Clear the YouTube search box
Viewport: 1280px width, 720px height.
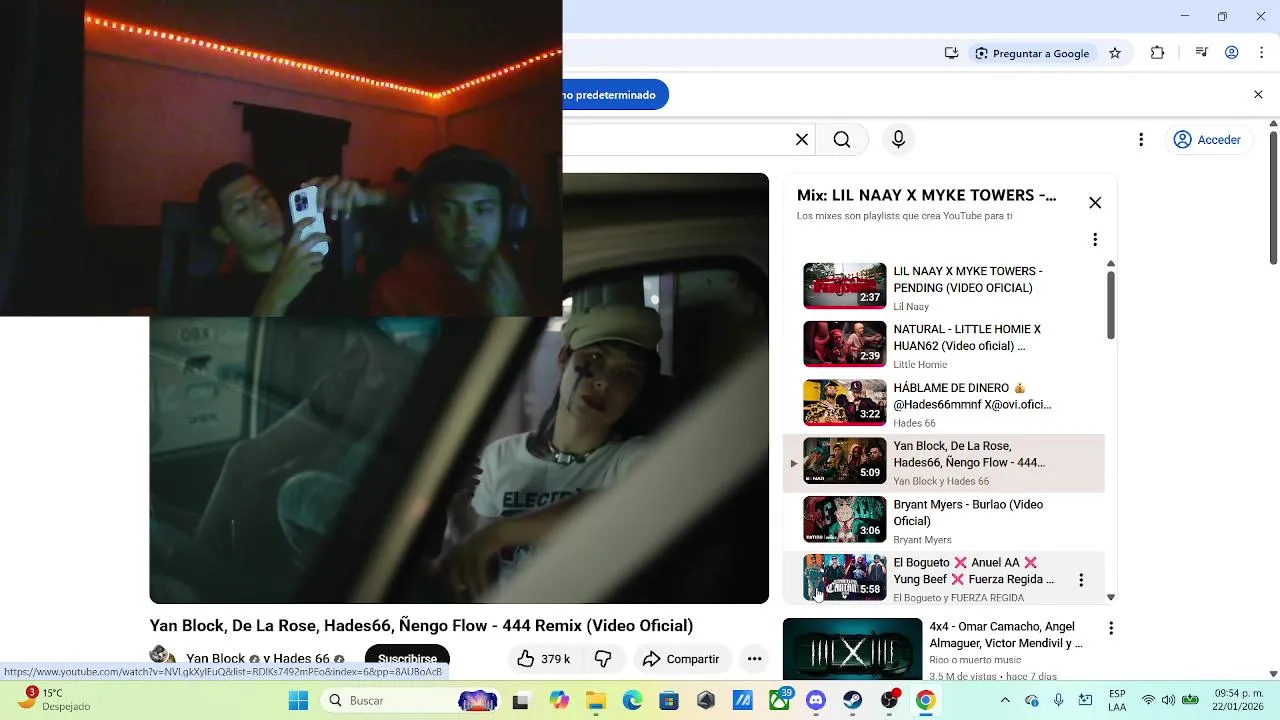802,140
